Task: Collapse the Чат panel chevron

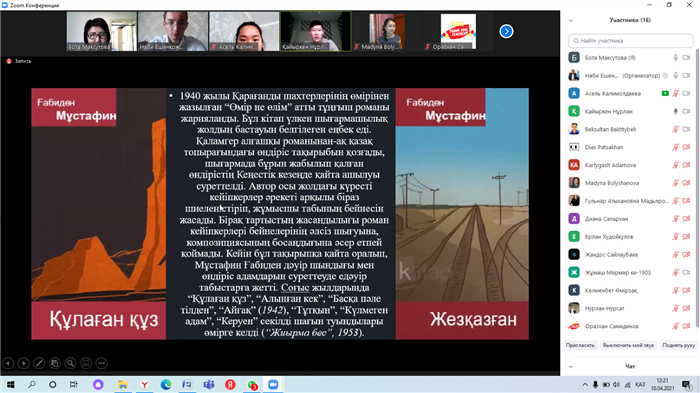Action: click(571, 367)
